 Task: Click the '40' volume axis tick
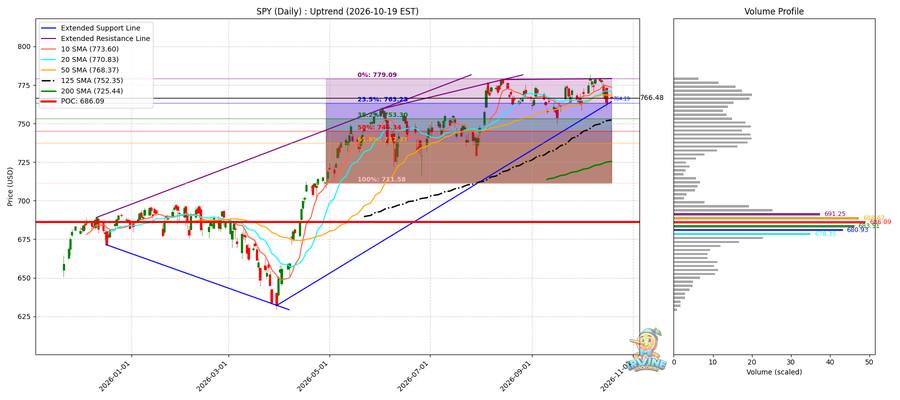tap(830, 362)
